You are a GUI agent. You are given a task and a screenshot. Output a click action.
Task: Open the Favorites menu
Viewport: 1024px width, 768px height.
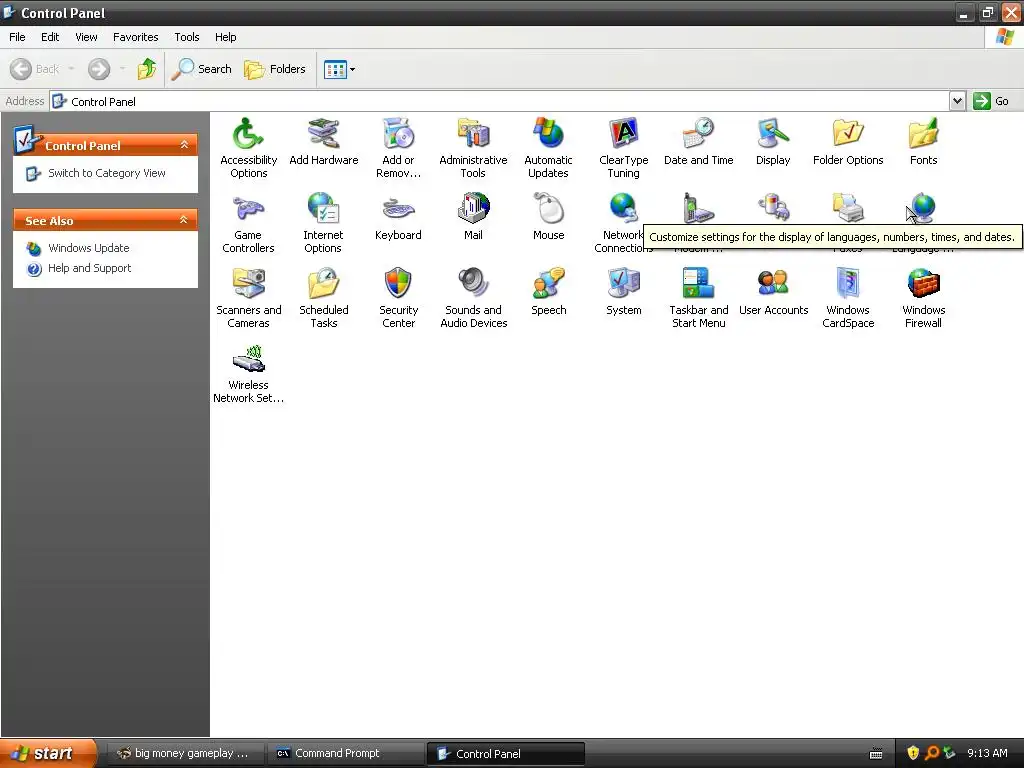[x=135, y=37]
